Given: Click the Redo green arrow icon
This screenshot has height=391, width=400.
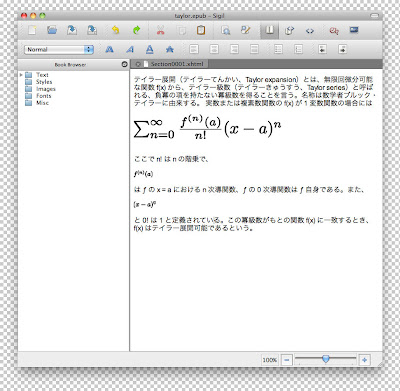Looking at the screenshot, I should pyautogui.click(x=137, y=30).
